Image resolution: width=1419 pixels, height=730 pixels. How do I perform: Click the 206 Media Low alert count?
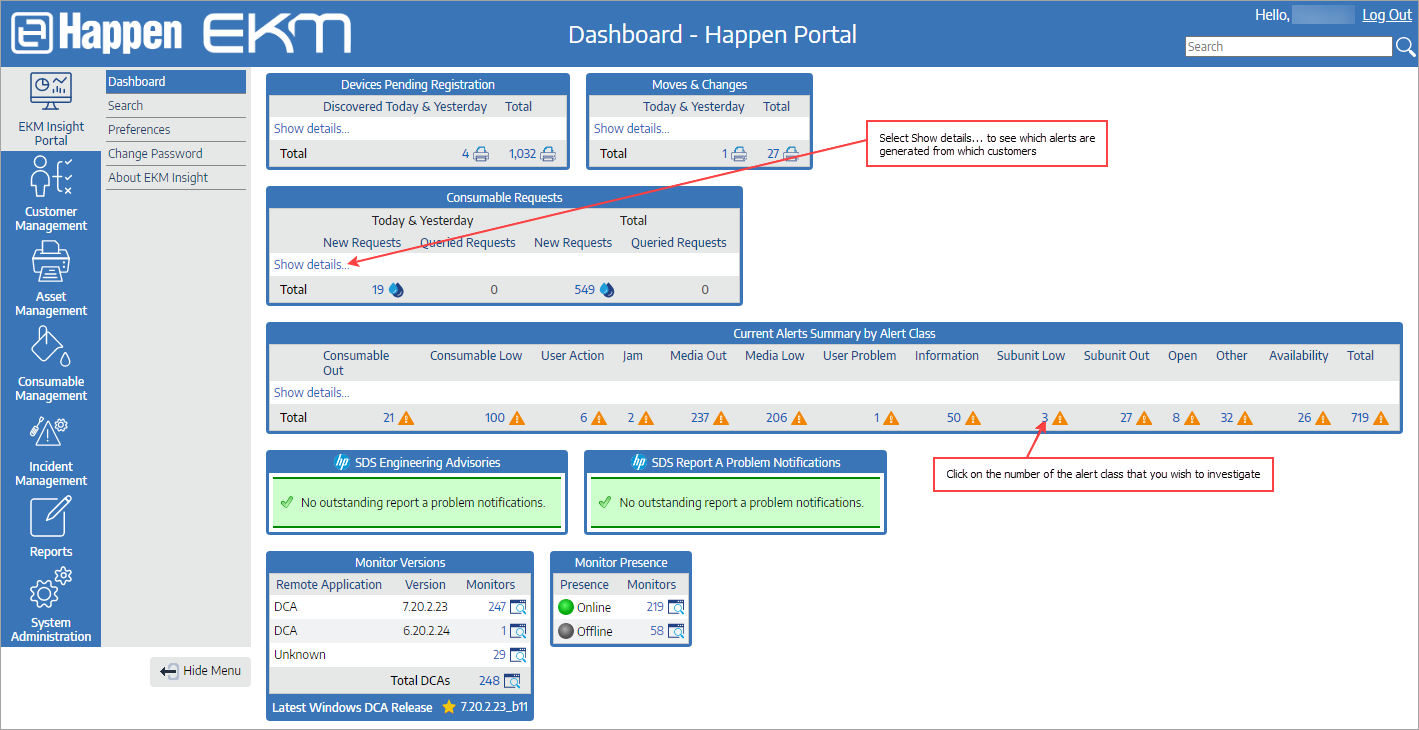[777, 418]
